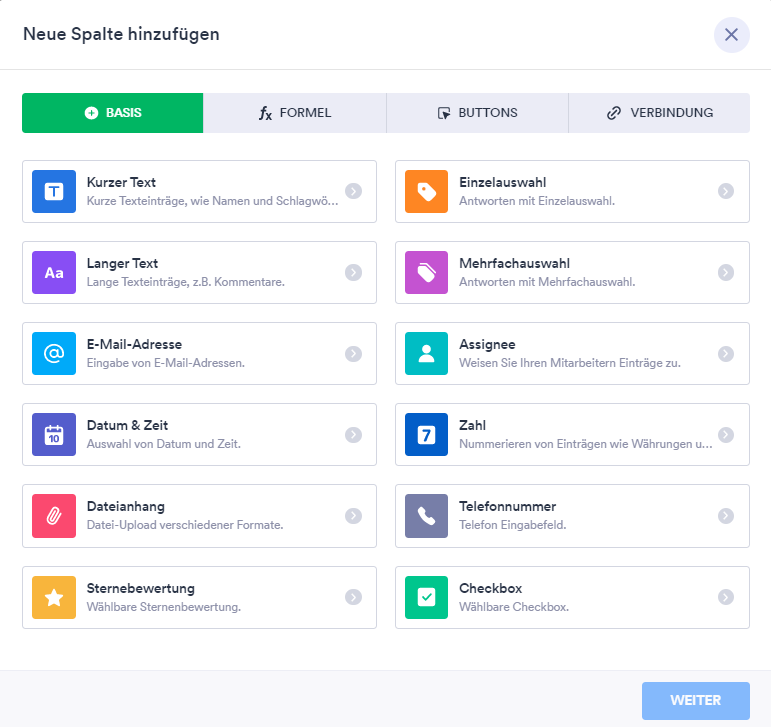Switch to the BASIS tab

click(113, 113)
